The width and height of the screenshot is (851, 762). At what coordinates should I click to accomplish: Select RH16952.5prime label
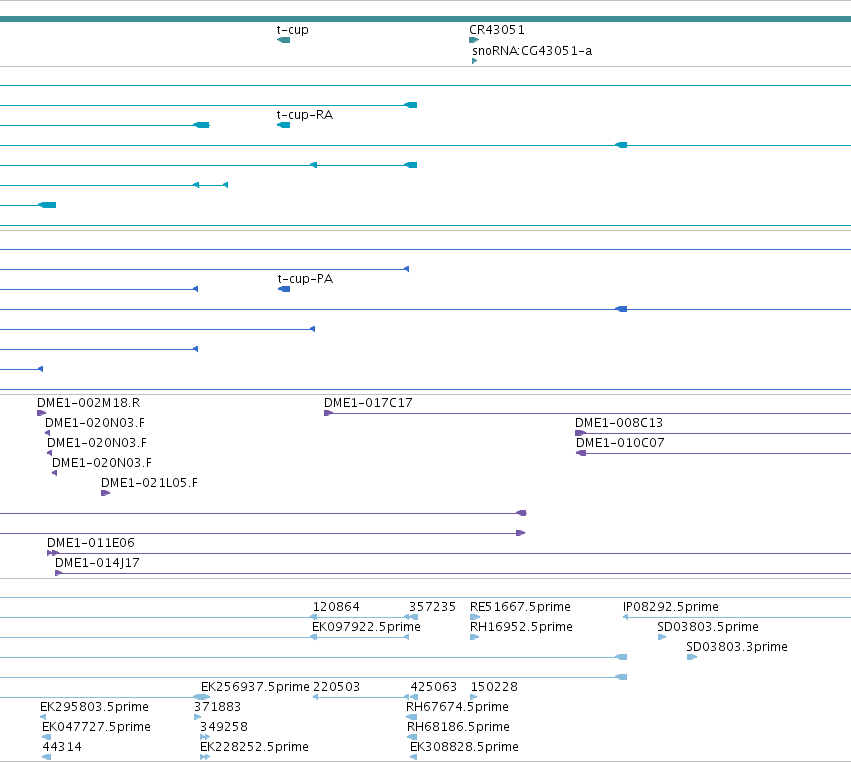pos(522,627)
